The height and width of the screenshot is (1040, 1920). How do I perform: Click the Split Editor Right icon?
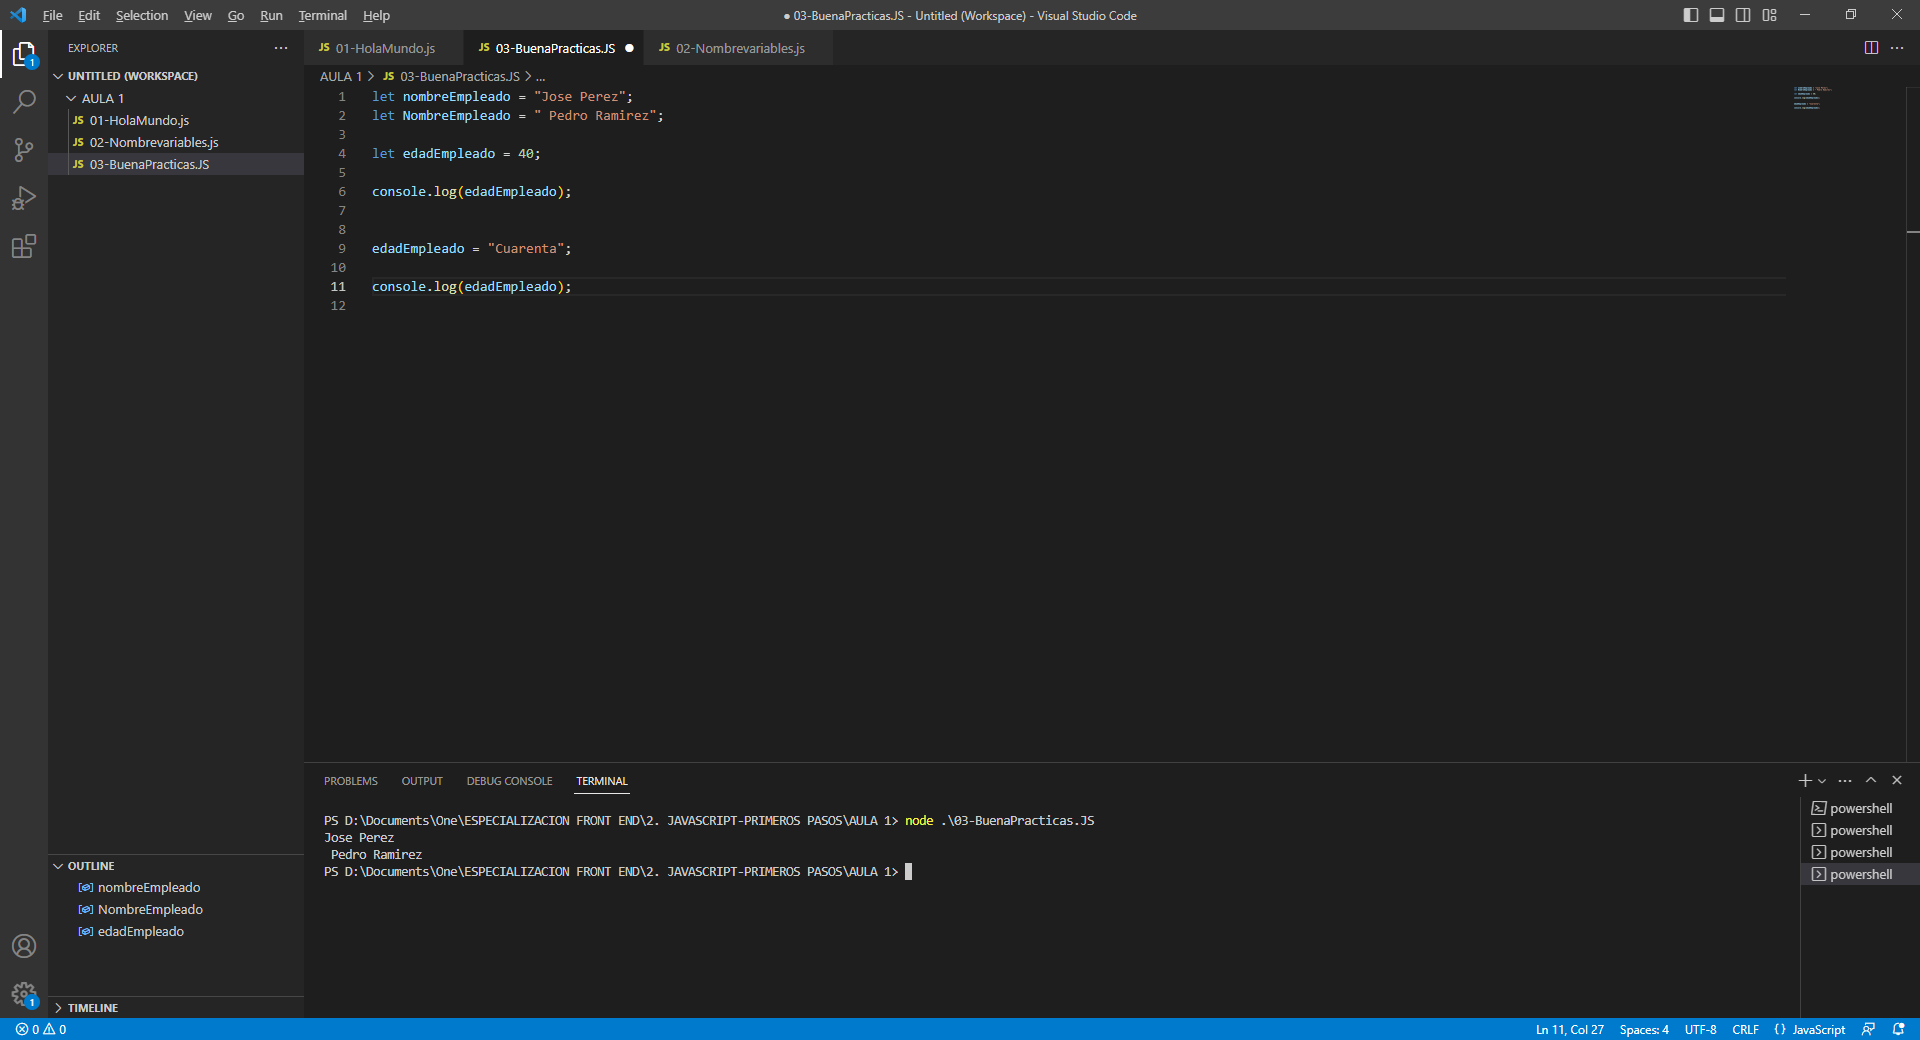coord(1871,48)
